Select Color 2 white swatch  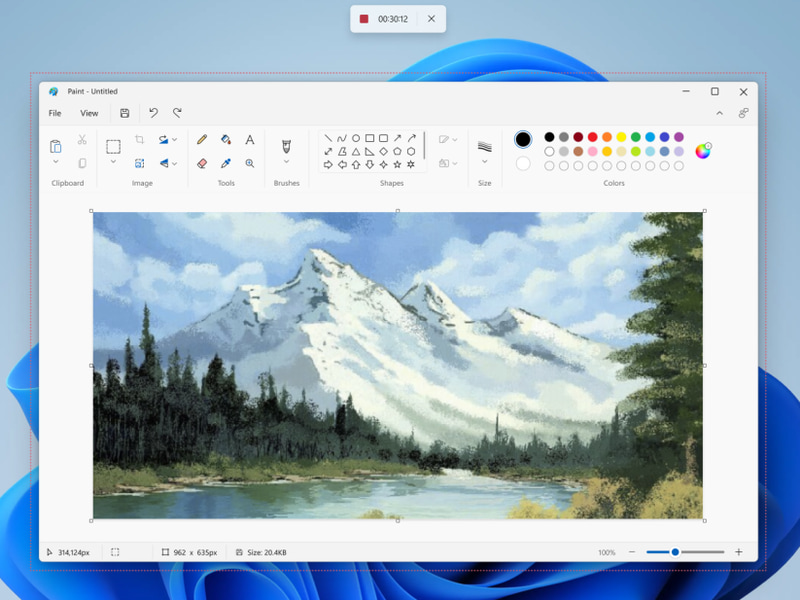click(523, 164)
